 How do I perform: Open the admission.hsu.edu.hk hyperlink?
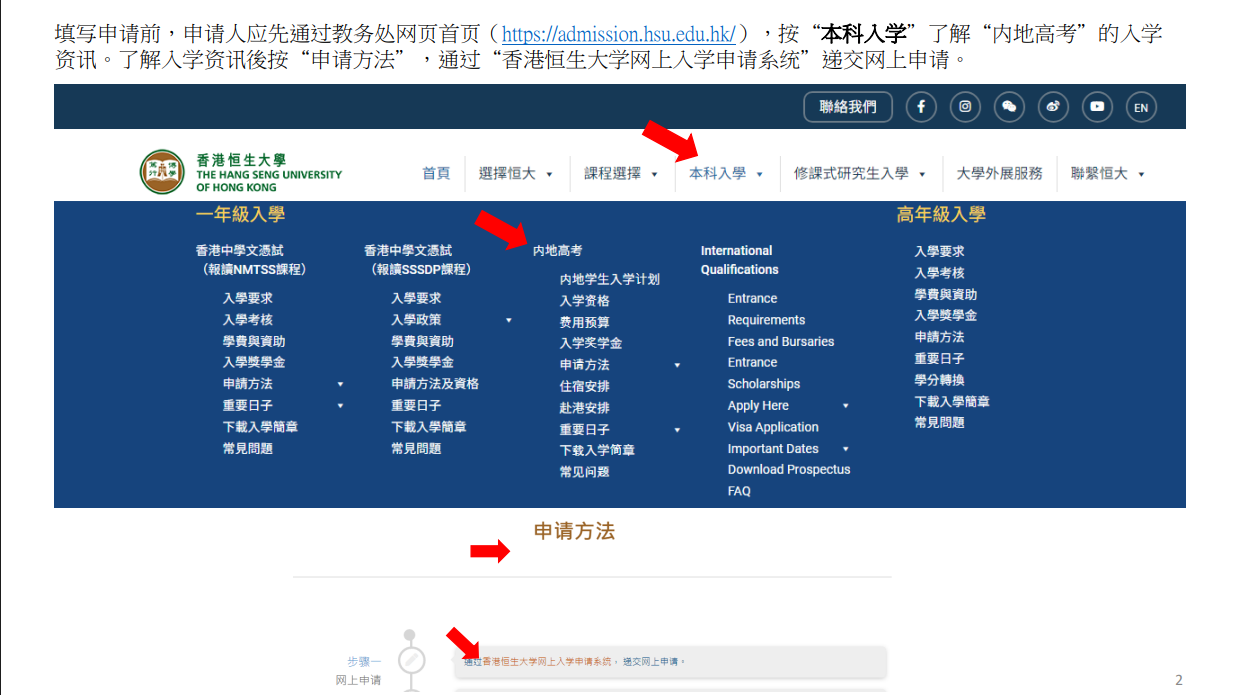pos(618,35)
